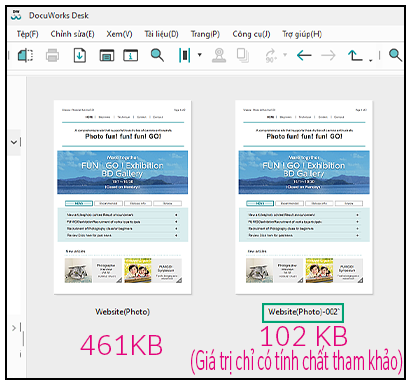Select the Website(Photo) document thumbnail
411x385 pixels.
(x=123, y=197)
